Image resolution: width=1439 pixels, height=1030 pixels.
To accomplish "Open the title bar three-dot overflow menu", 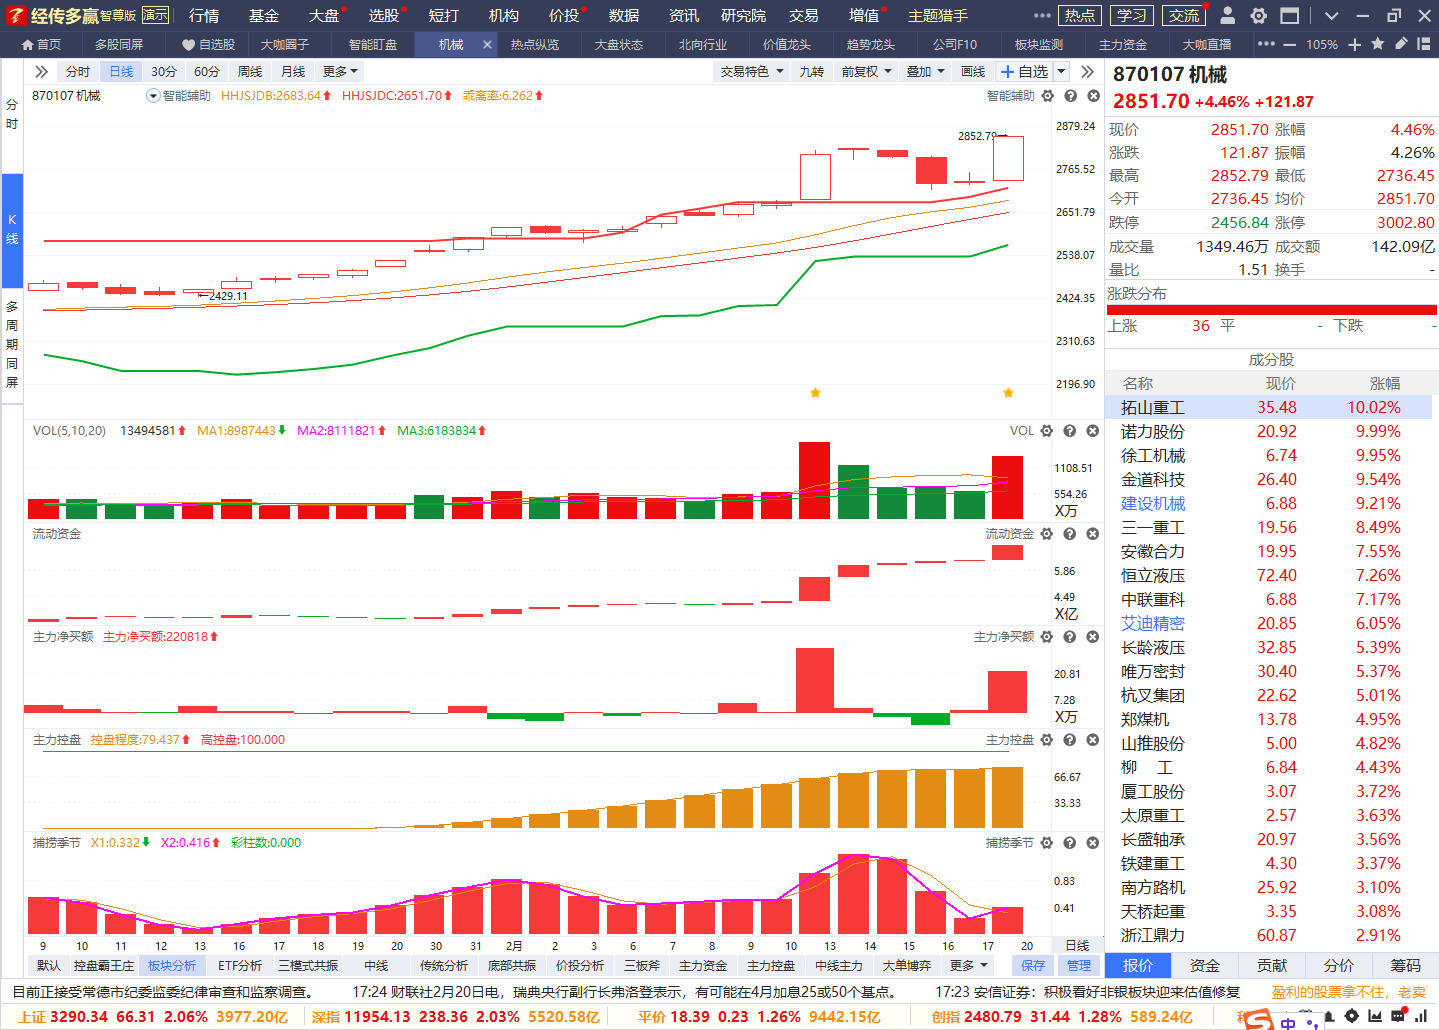I will pos(1042,15).
